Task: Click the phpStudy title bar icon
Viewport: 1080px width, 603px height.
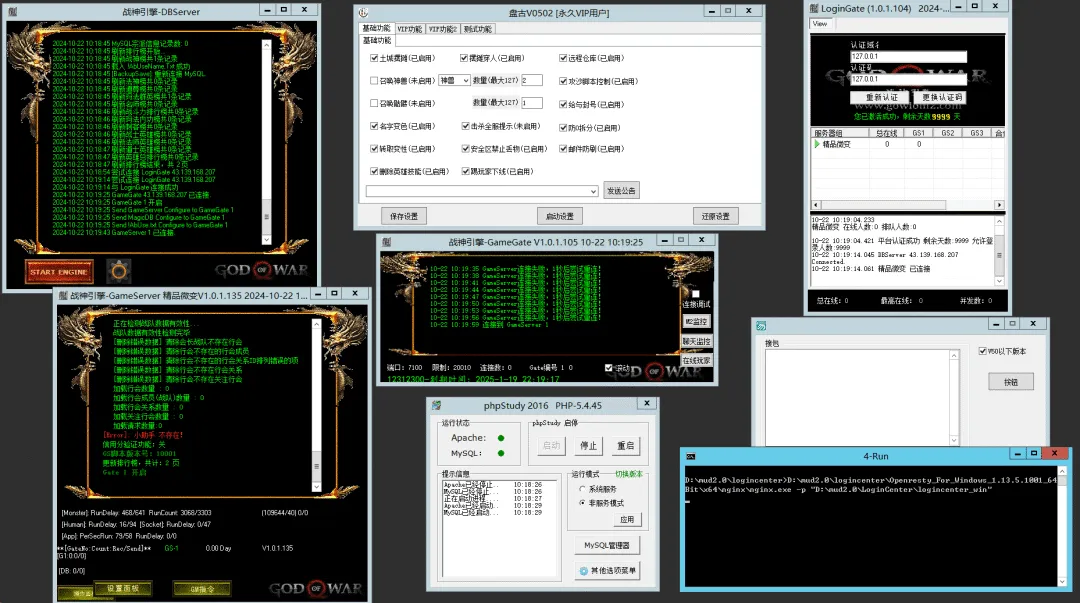Action: tap(437, 405)
